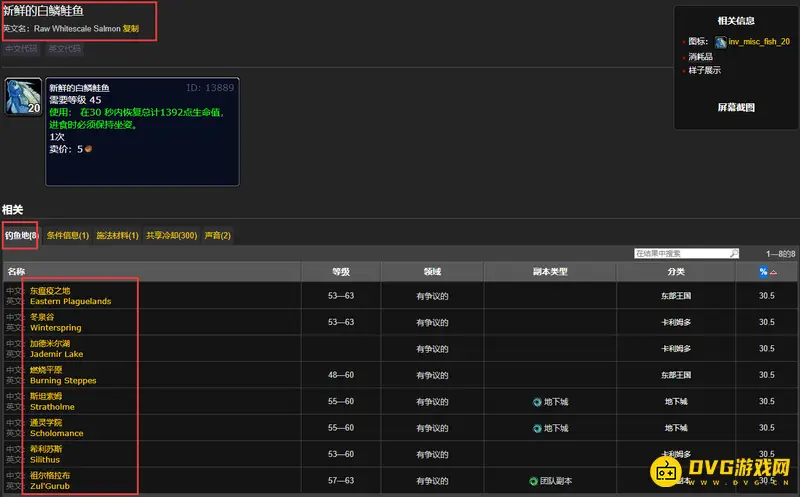This screenshot has height=497, width=800.
Task: Click the 48—60 level cell for Burning Steppes
Action: [341, 375]
